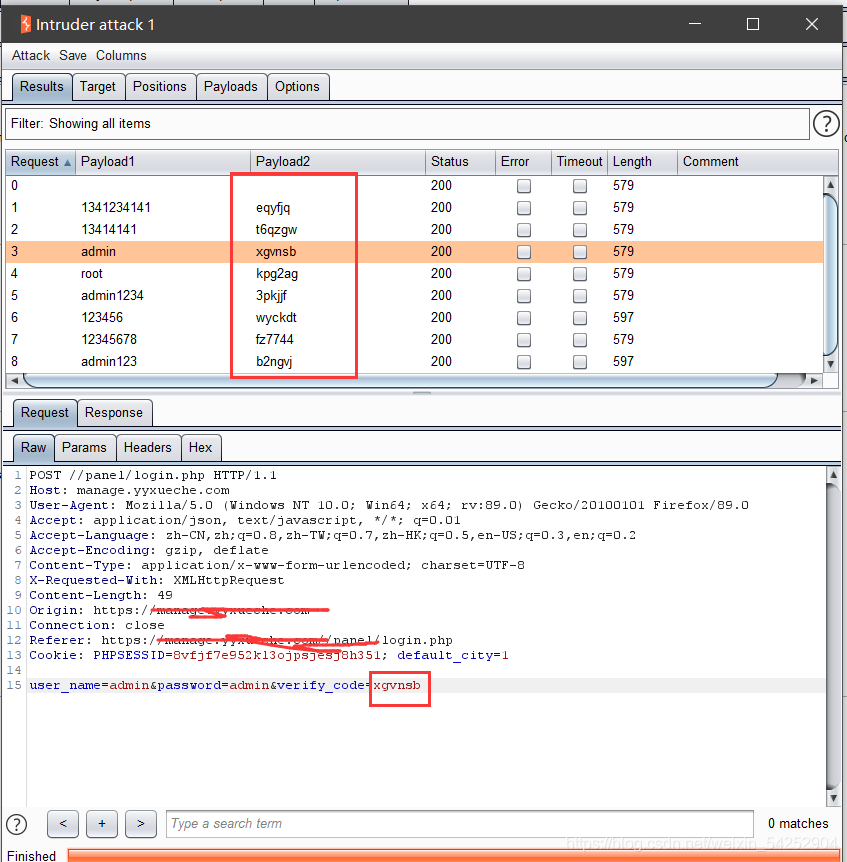Select the row with payload admin1234
Screen dimensions: 847x862
click(414, 296)
